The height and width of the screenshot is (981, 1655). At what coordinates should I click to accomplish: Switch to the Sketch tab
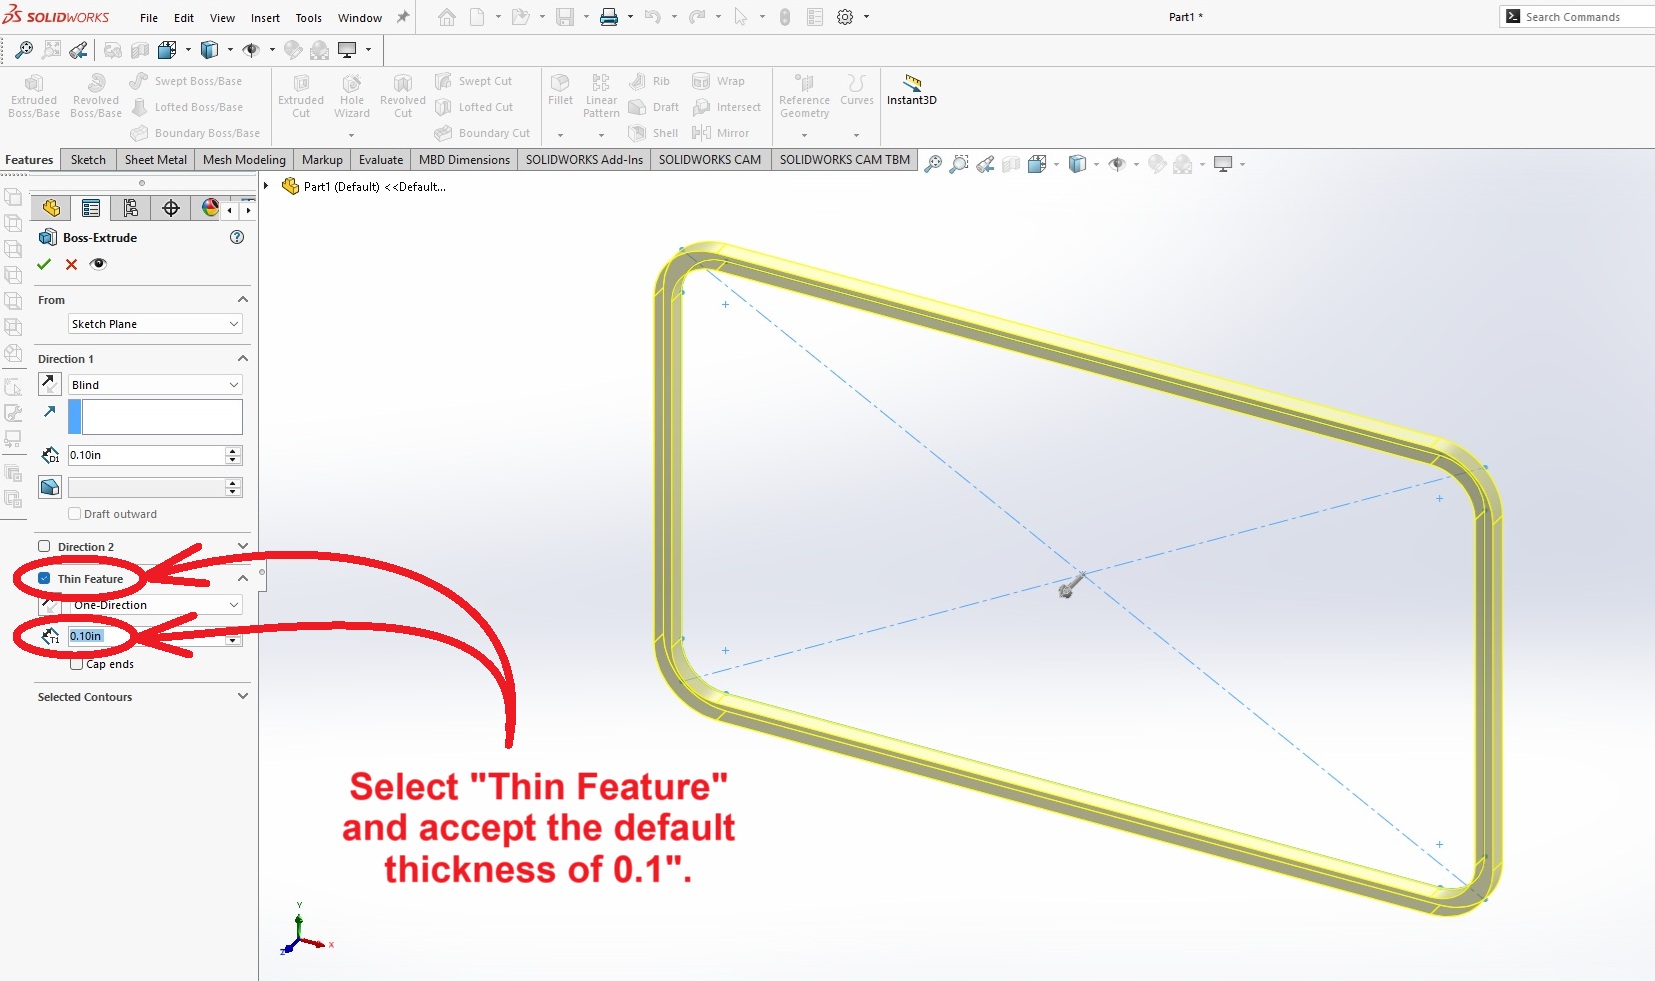[88, 160]
